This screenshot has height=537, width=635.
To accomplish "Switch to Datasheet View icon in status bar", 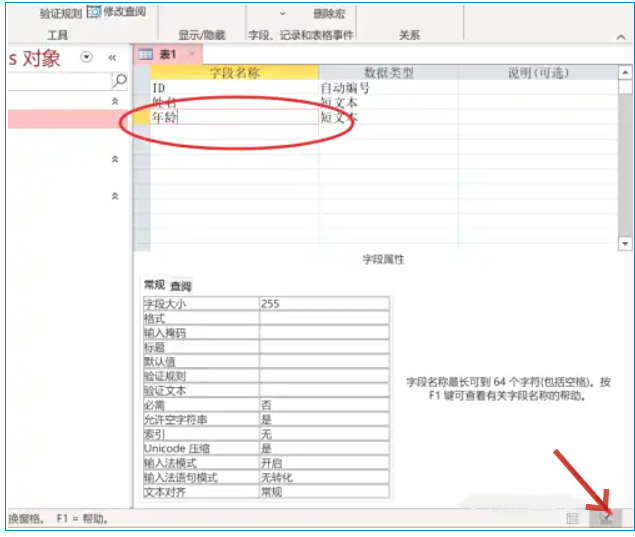I will (573, 518).
